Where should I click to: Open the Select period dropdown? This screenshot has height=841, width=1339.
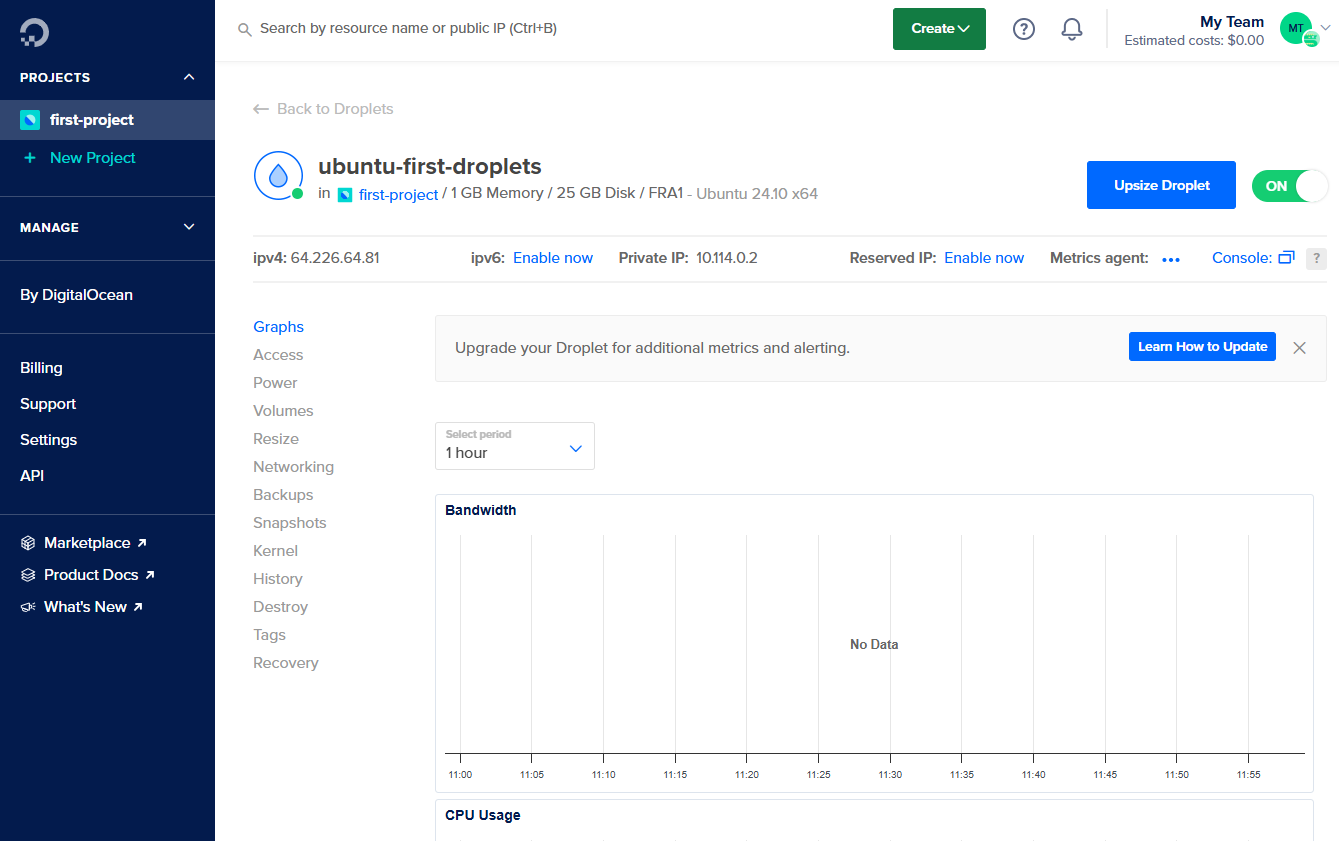[x=515, y=446]
